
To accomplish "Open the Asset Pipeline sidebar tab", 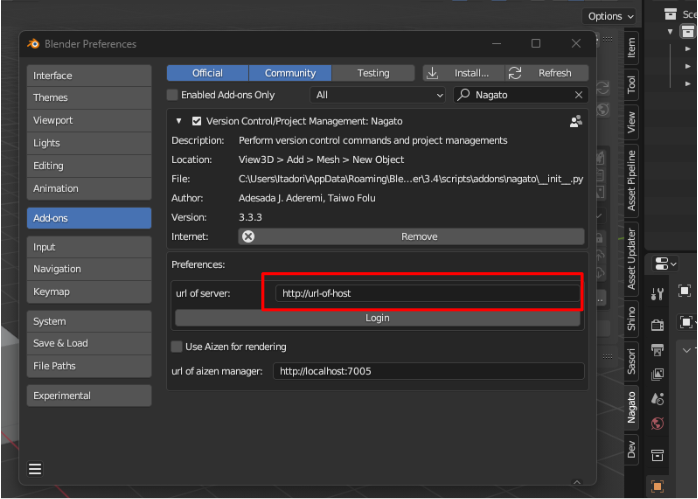I will [x=631, y=180].
